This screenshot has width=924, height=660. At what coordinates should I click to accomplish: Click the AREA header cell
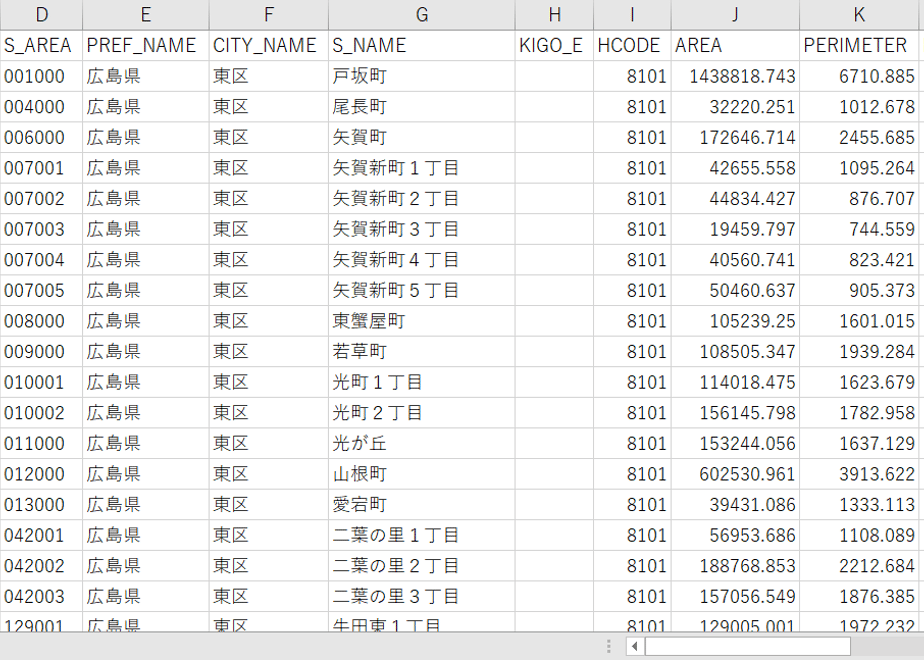pos(735,45)
